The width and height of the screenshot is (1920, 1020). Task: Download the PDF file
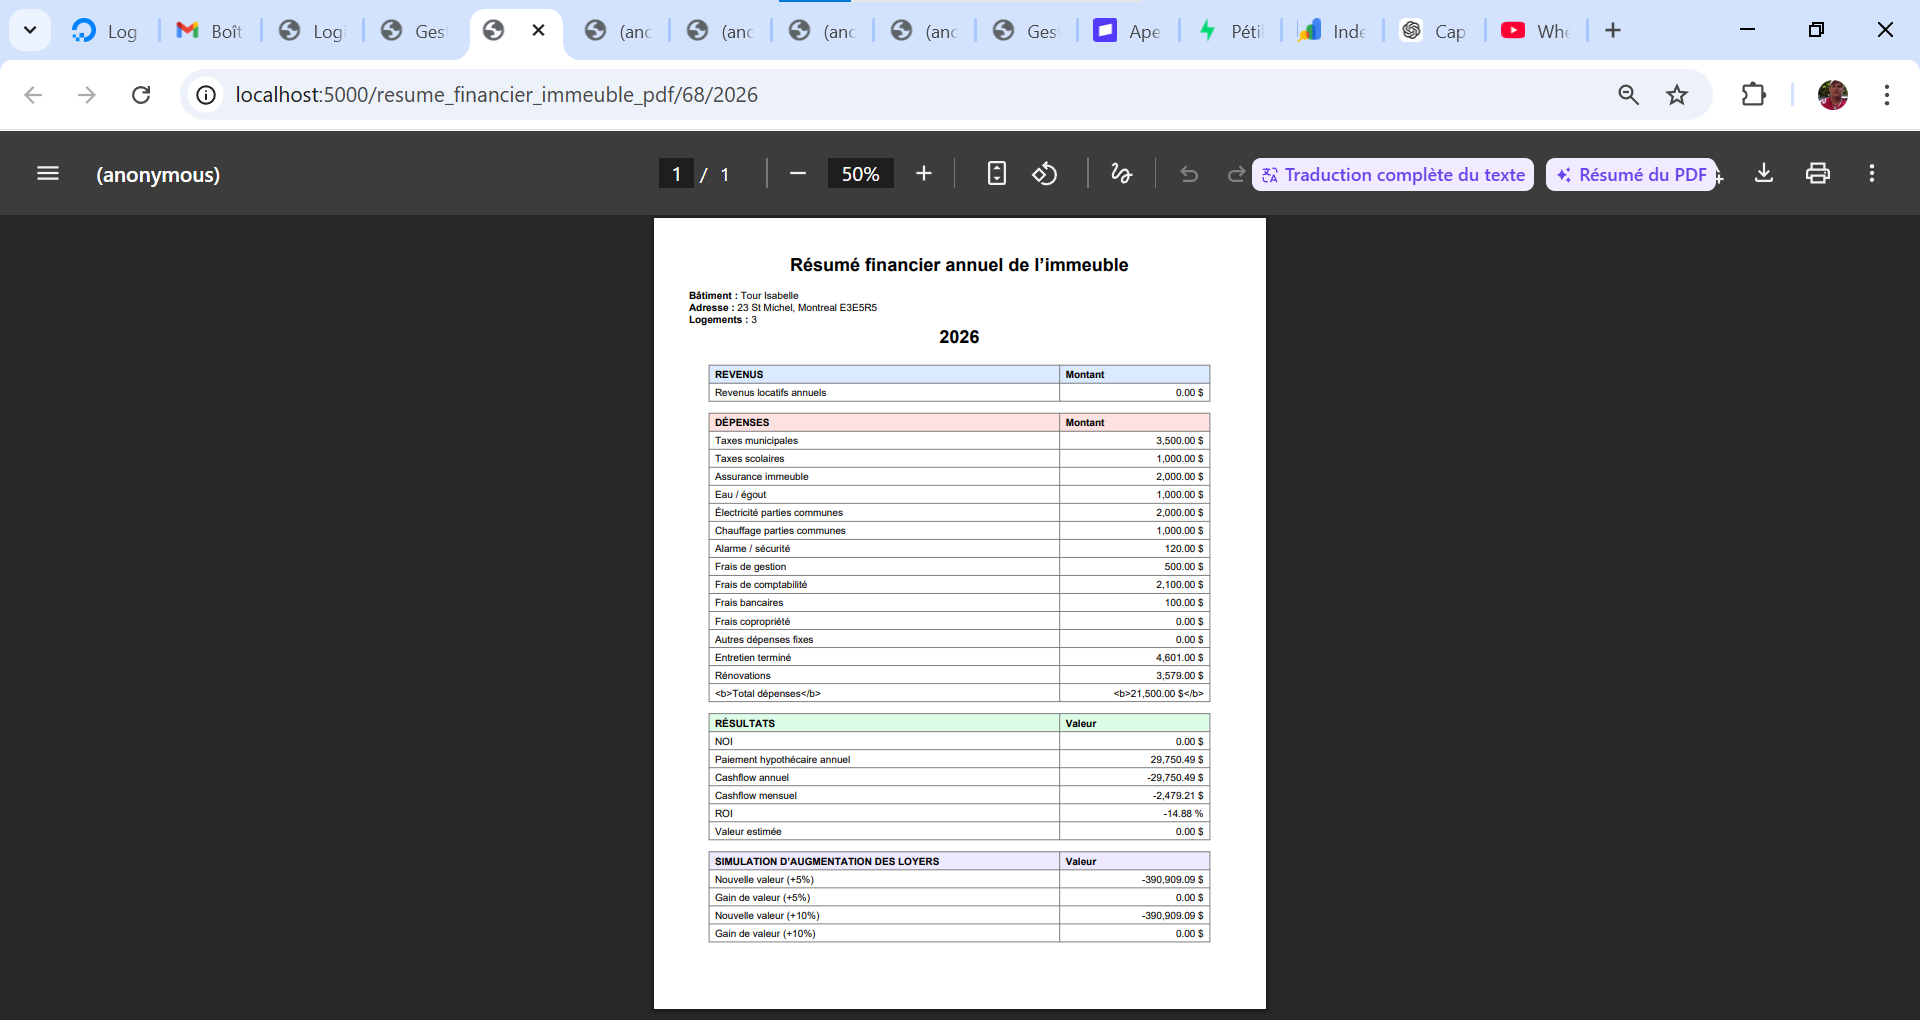[x=1764, y=174]
